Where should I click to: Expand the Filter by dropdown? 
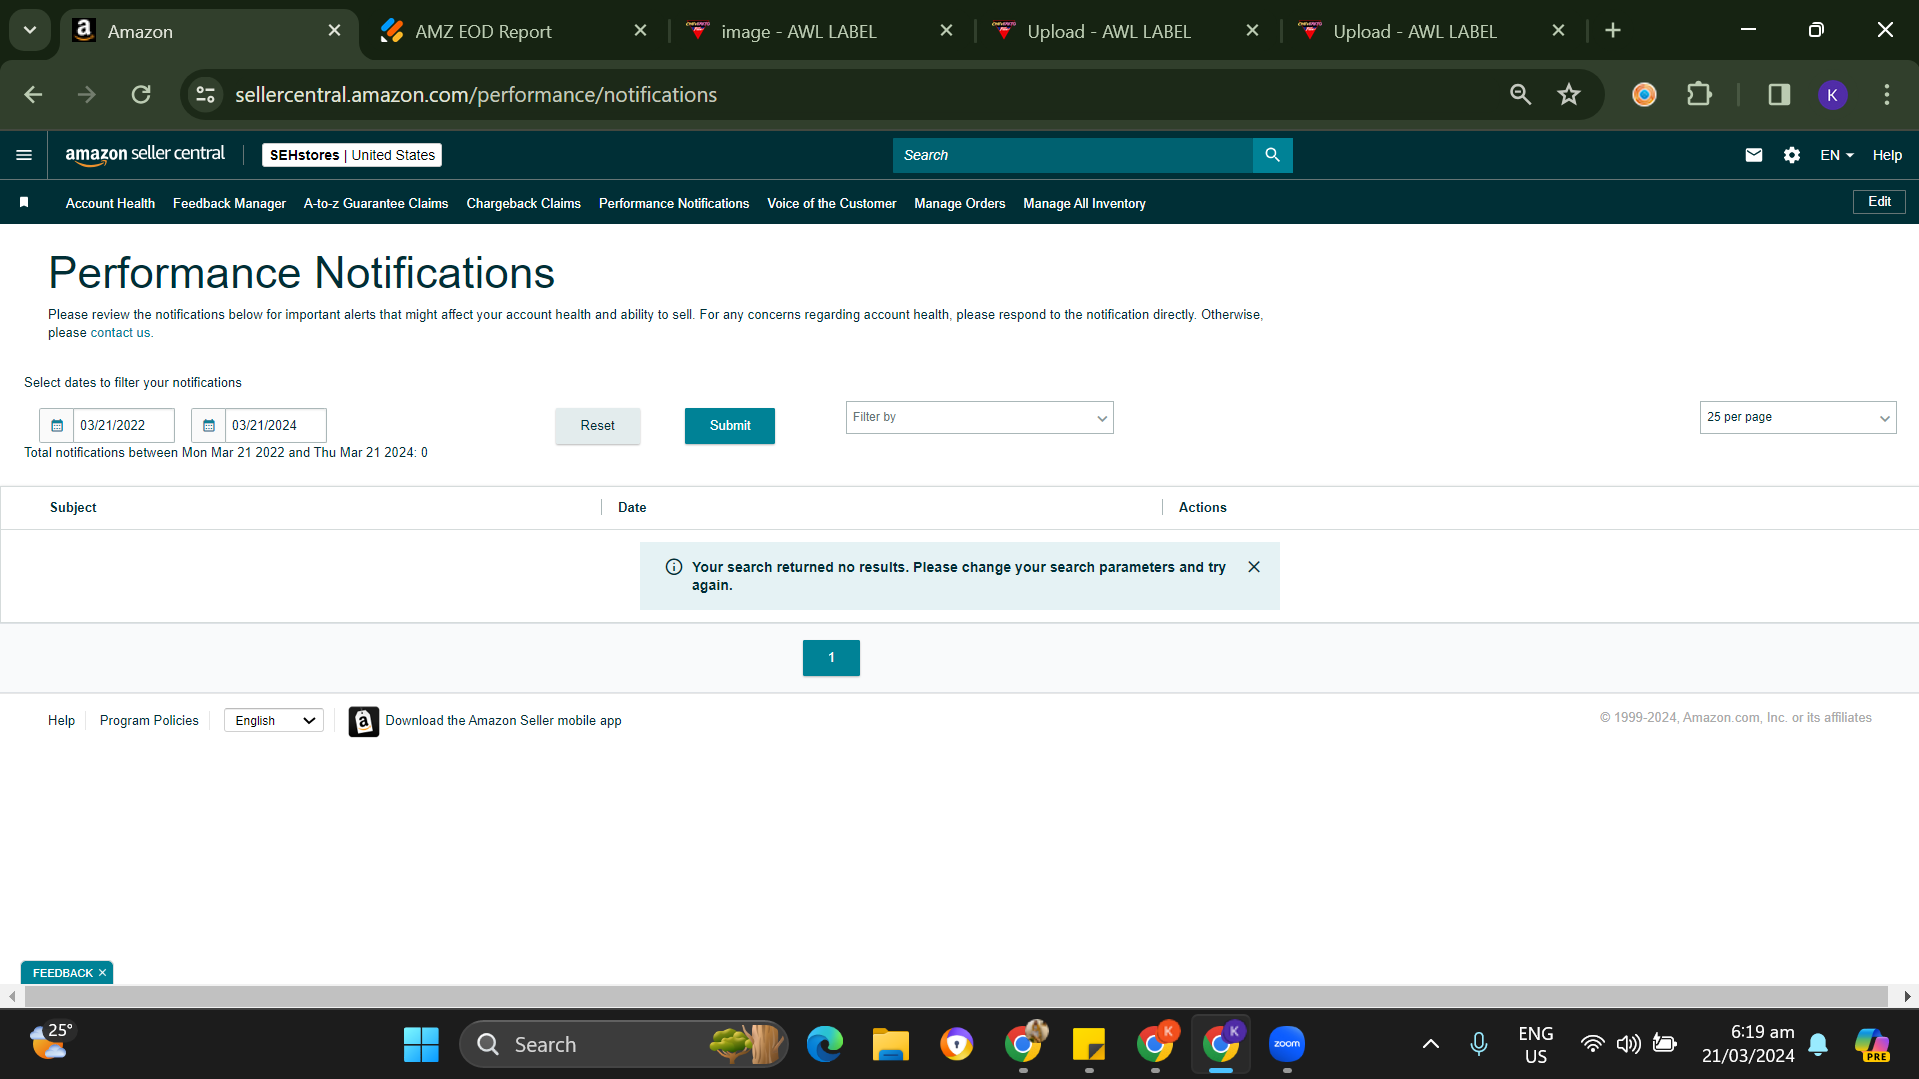979,417
